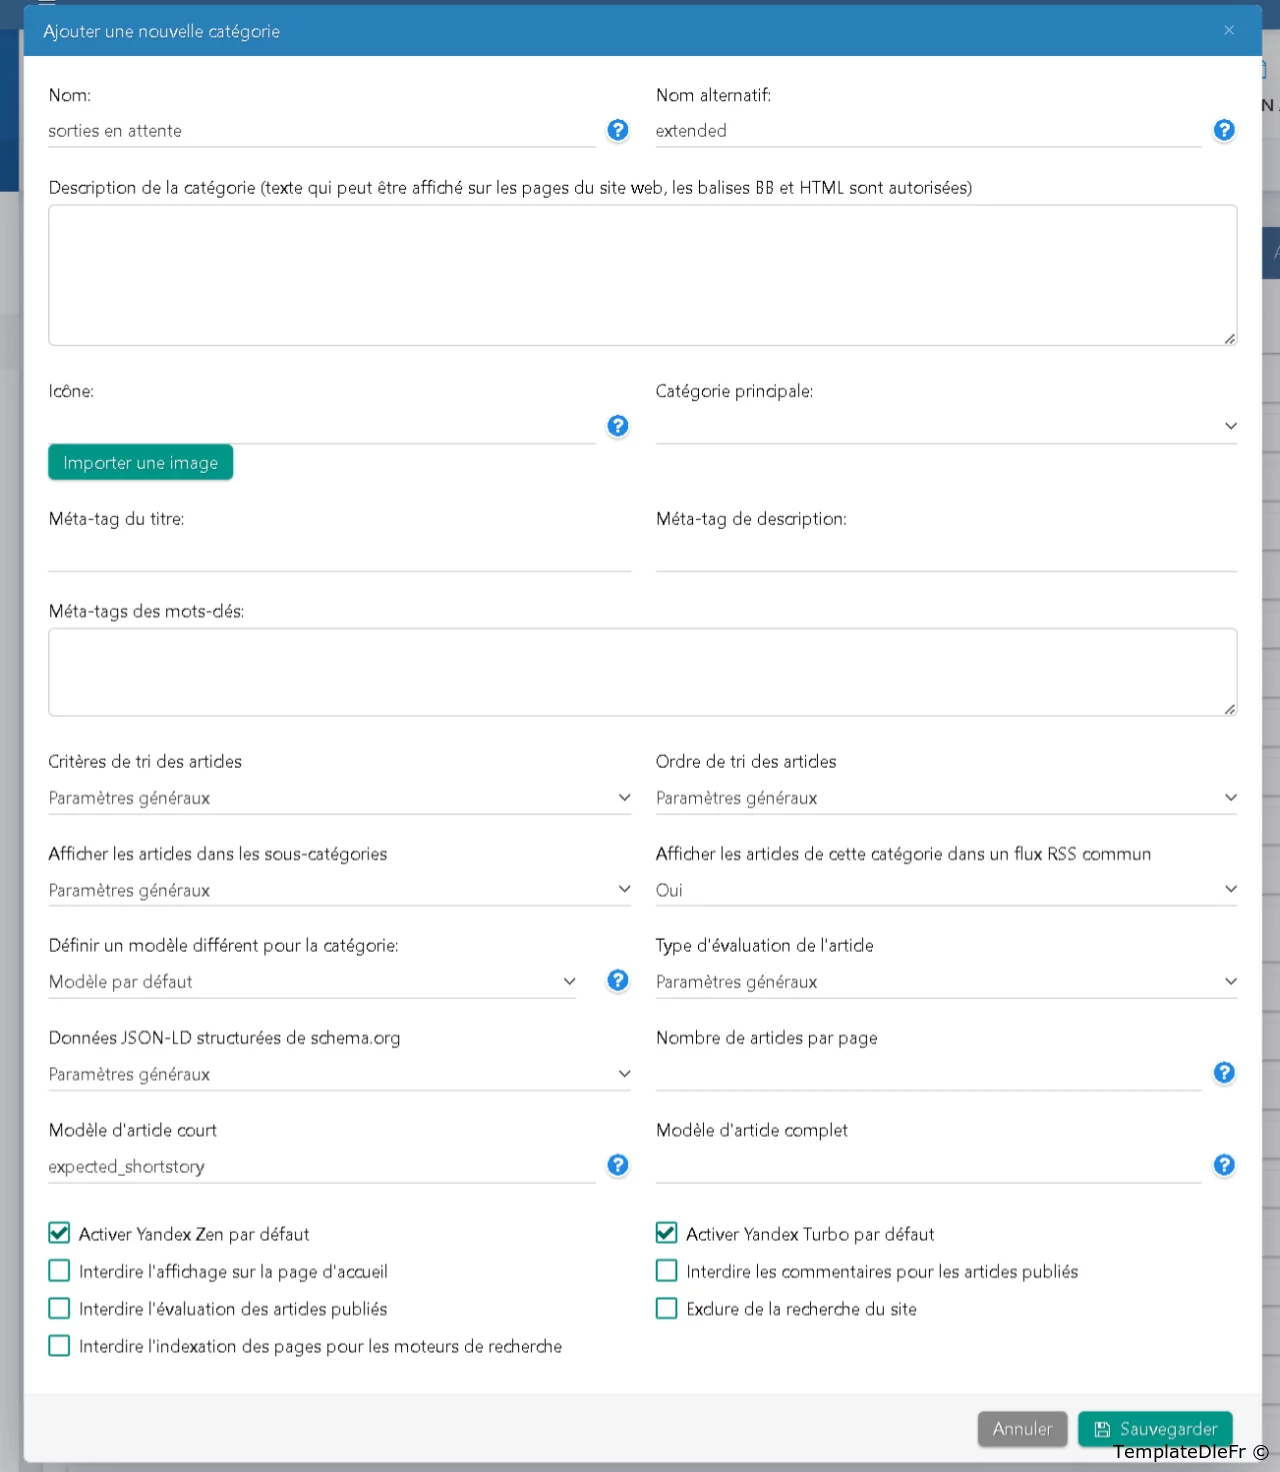The image size is (1280, 1472).
Task: Check Interdire l'affichage sur la page d'accueil
Action: 60,1271
